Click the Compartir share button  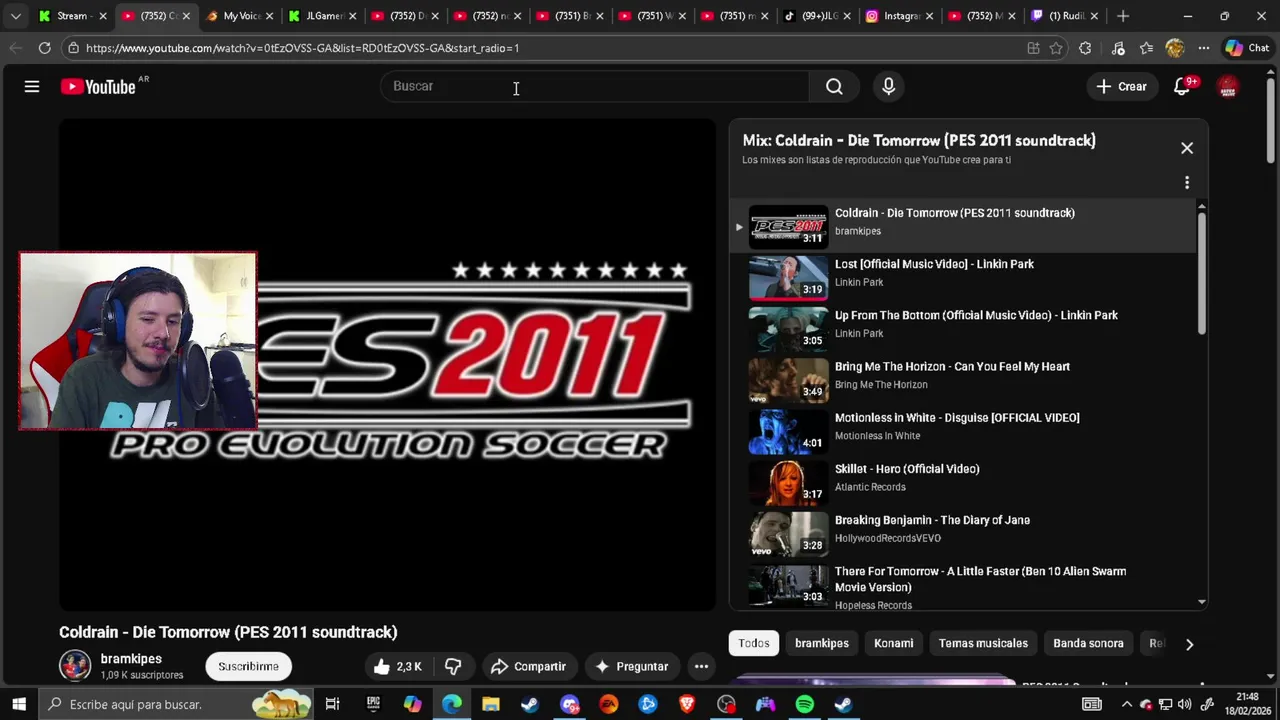coord(528,666)
